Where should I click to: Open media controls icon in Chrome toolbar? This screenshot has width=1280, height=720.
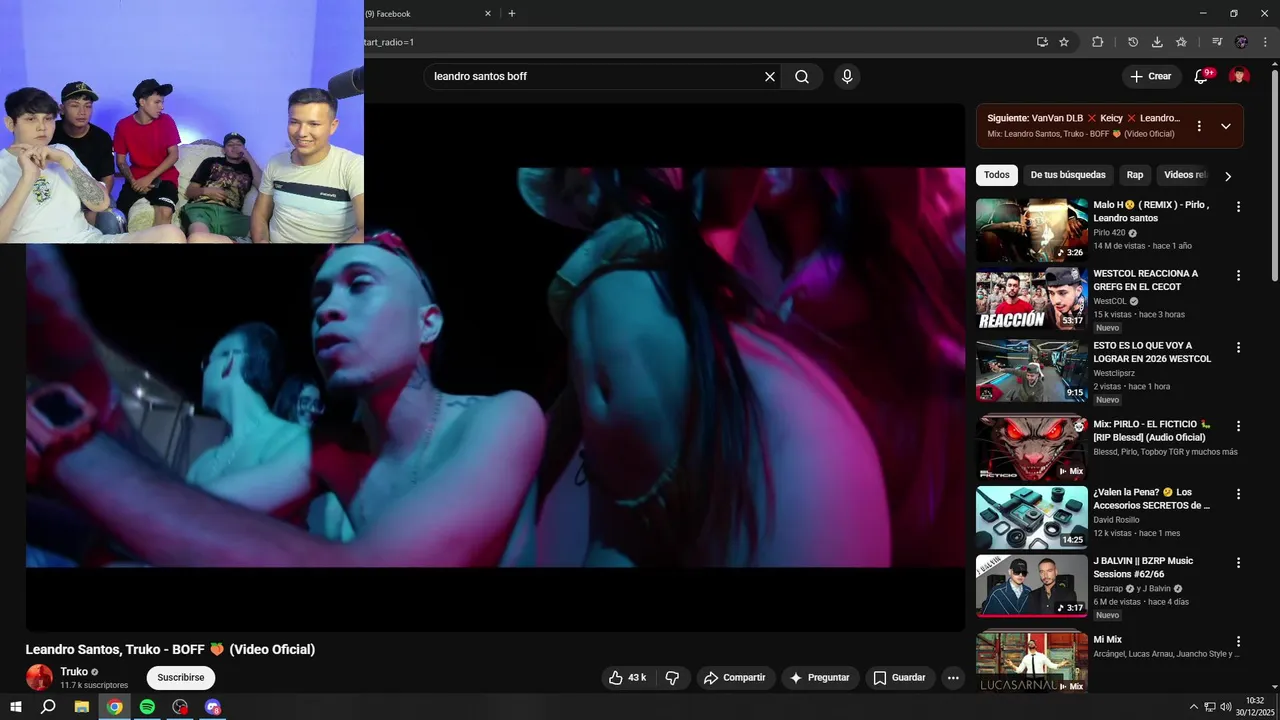pos(1217,42)
